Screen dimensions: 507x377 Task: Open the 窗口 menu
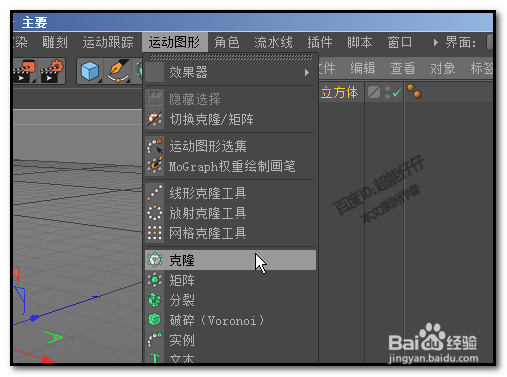[x=400, y=42]
